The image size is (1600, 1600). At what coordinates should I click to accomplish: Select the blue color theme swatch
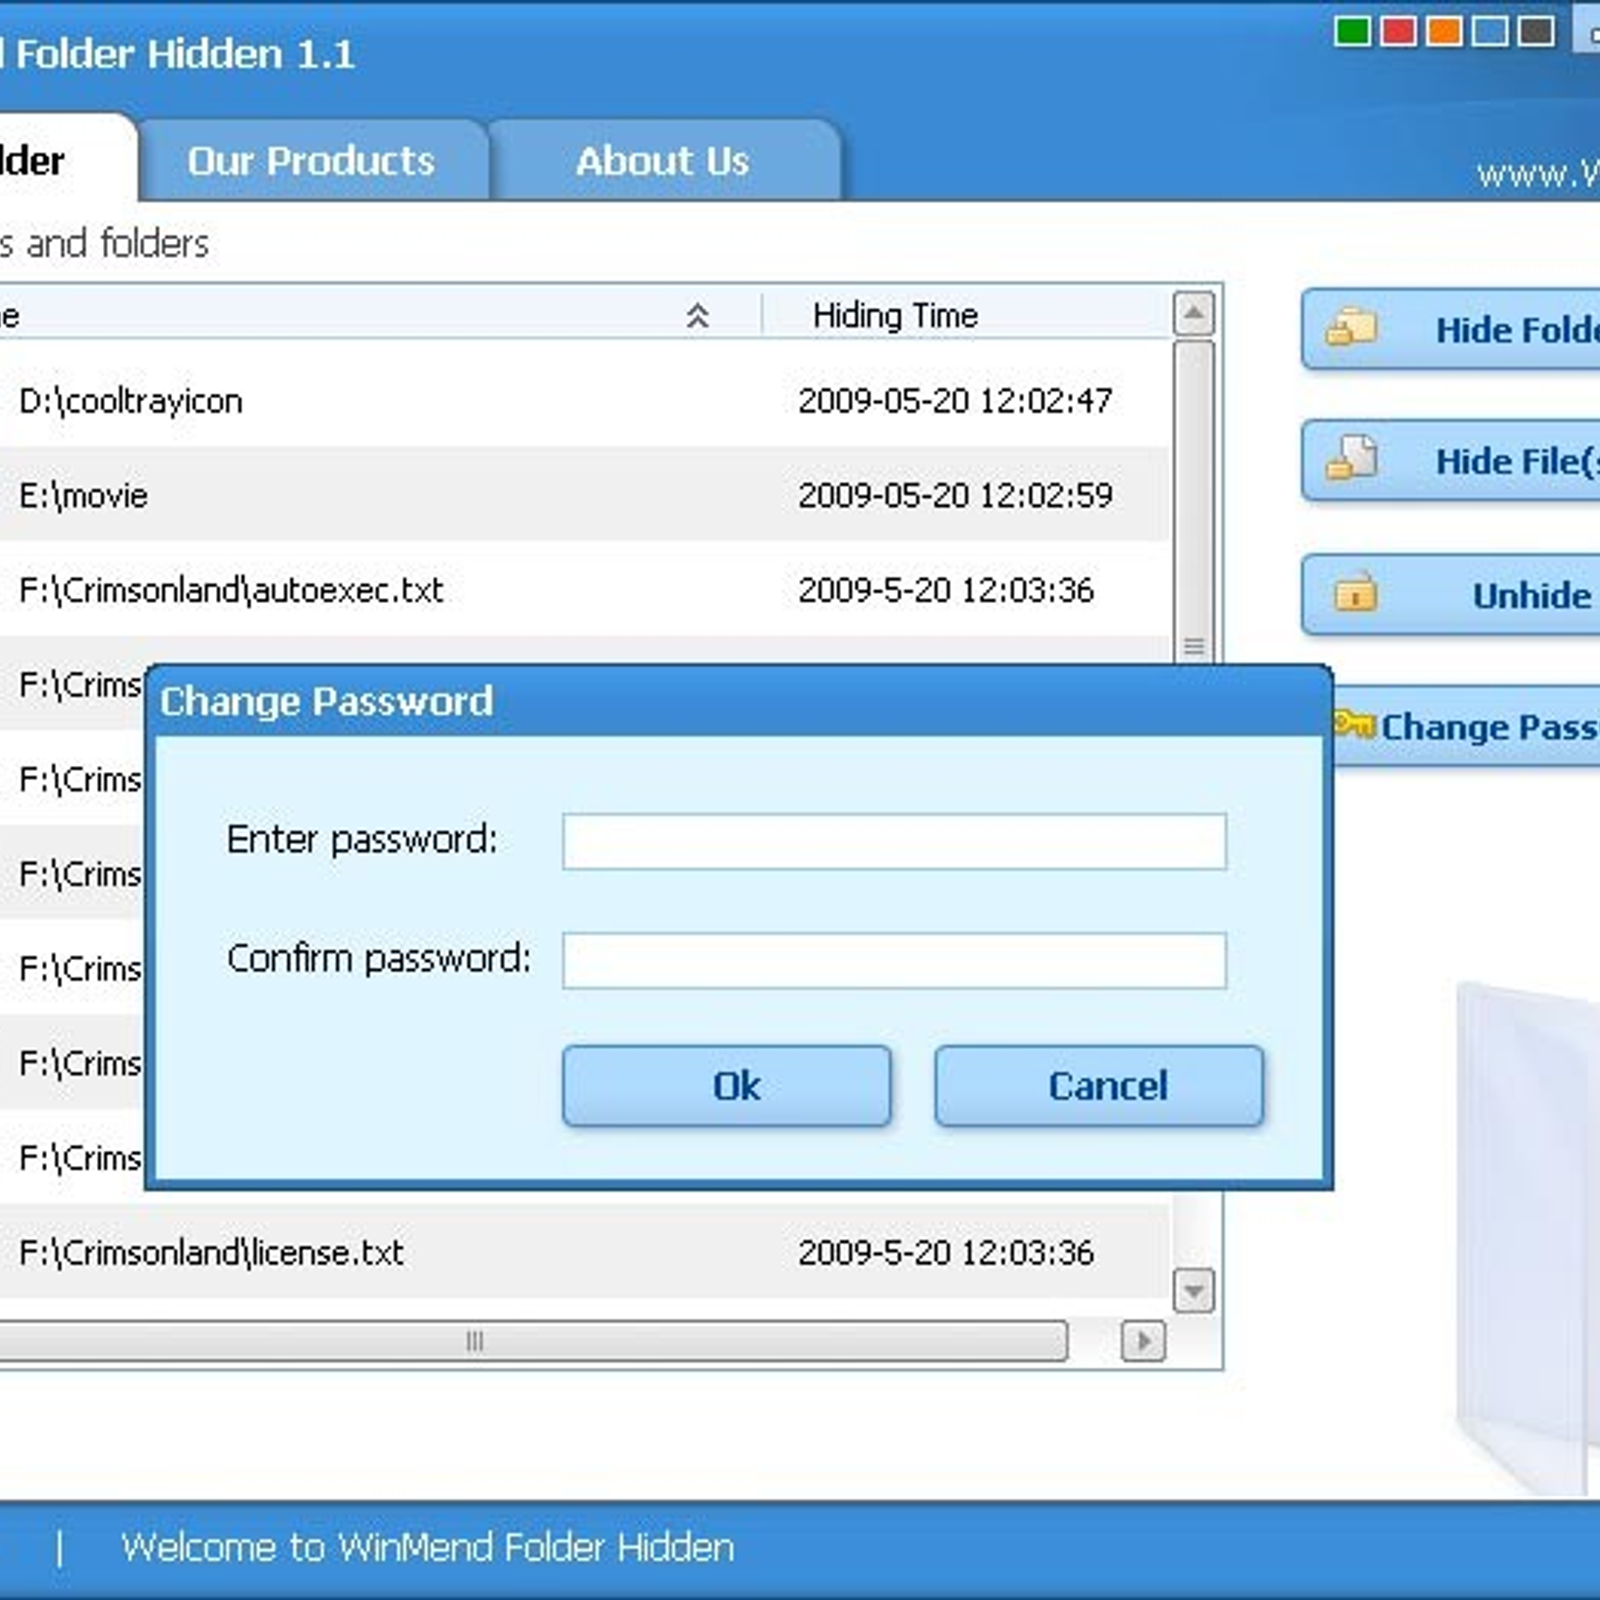(x=1490, y=32)
